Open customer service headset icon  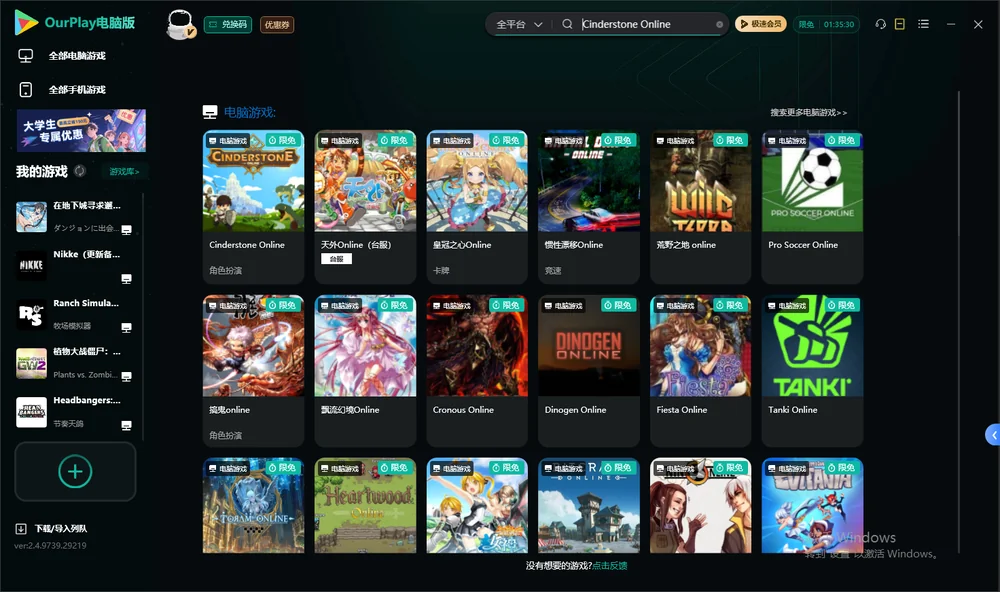(x=880, y=24)
